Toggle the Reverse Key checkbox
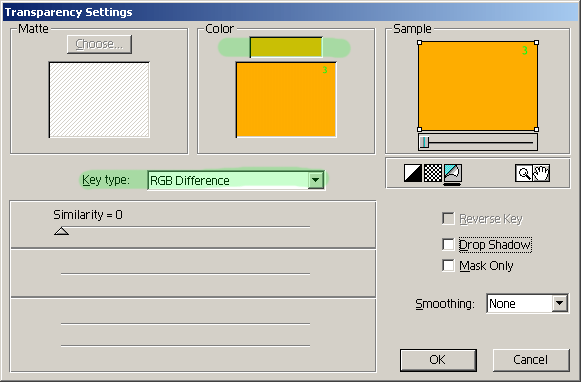This screenshot has height=382, width=581. click(x=448, y=219)
